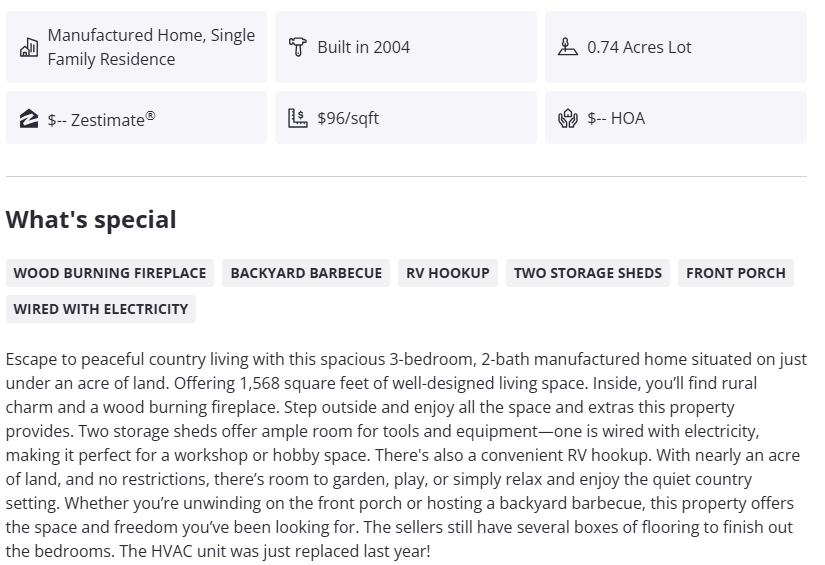Select the Backyard Barbecue tag
825x565 pixels.
[306, 273]
